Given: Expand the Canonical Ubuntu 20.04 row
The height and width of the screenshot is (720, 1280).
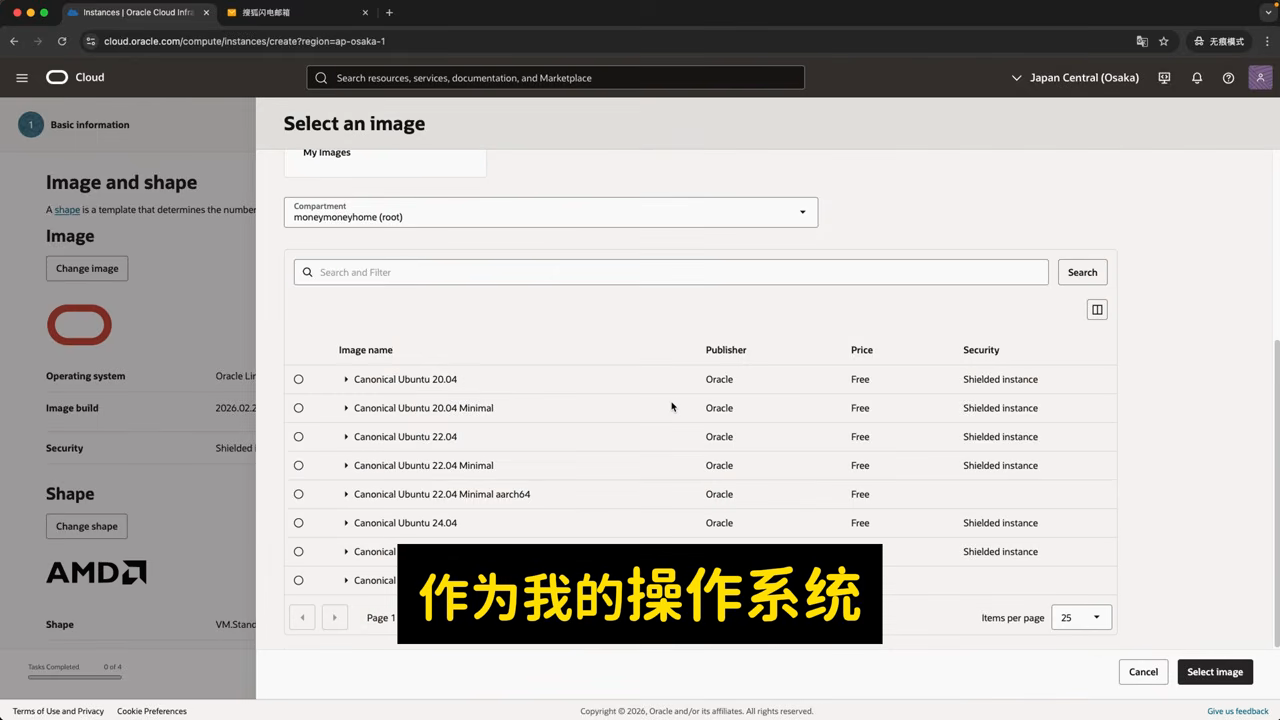Looking at the screenshot, I should pos(346,379).
